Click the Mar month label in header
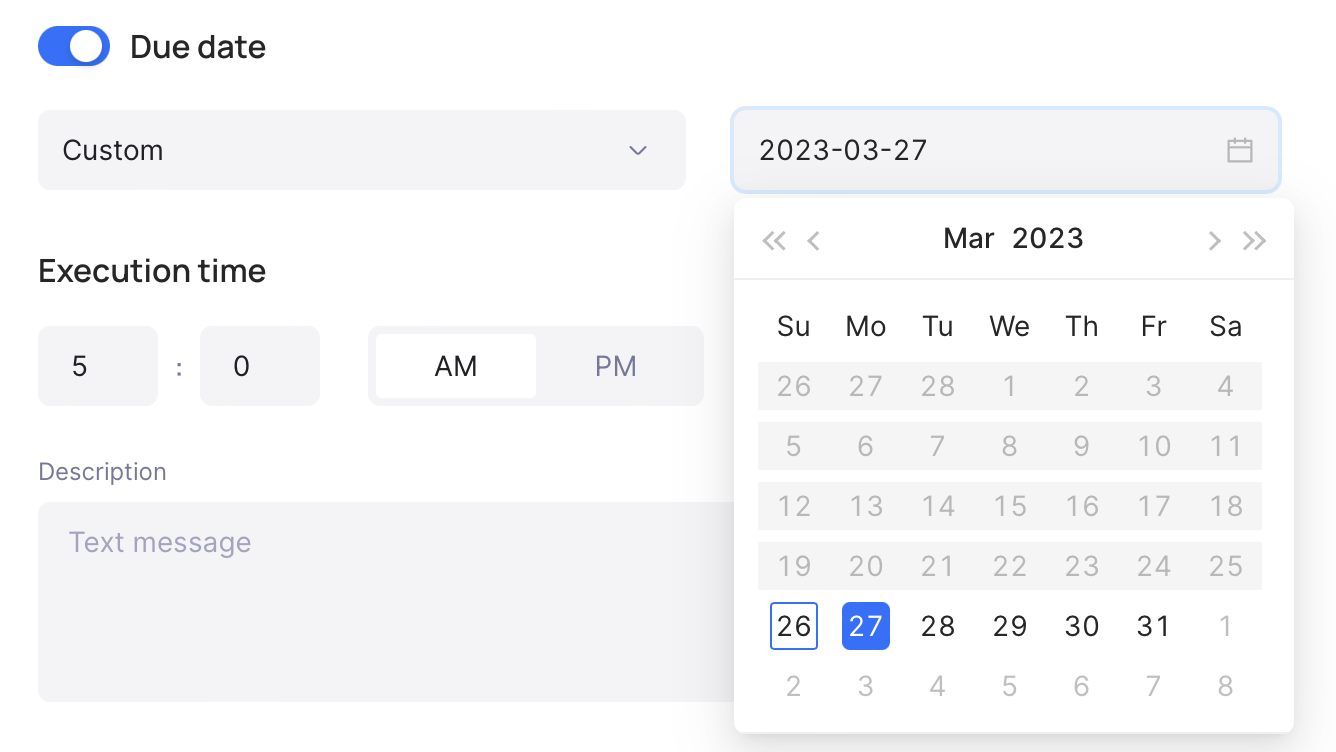This screenshot has width=1336, height=752. coord(968,239)
